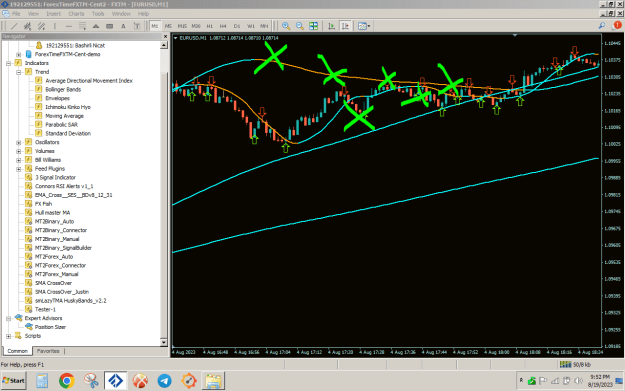625x391 pixels.
Task: Zoom in on the chart
Action: coord(286,26)
